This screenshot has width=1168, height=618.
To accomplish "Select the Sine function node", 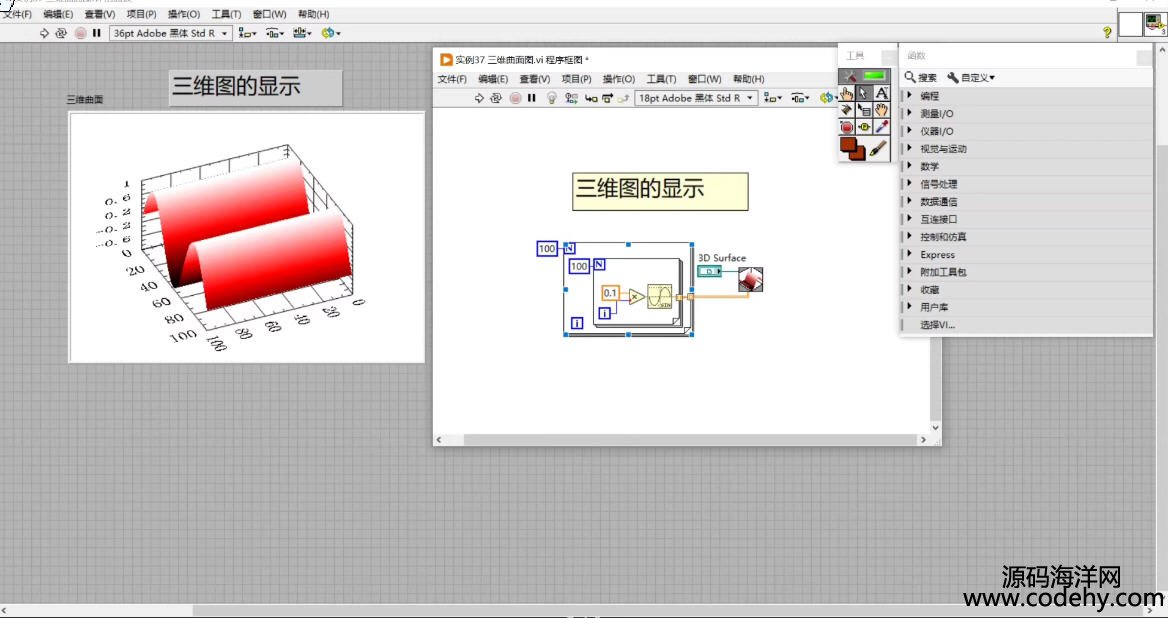I will (x=660, y=296).
